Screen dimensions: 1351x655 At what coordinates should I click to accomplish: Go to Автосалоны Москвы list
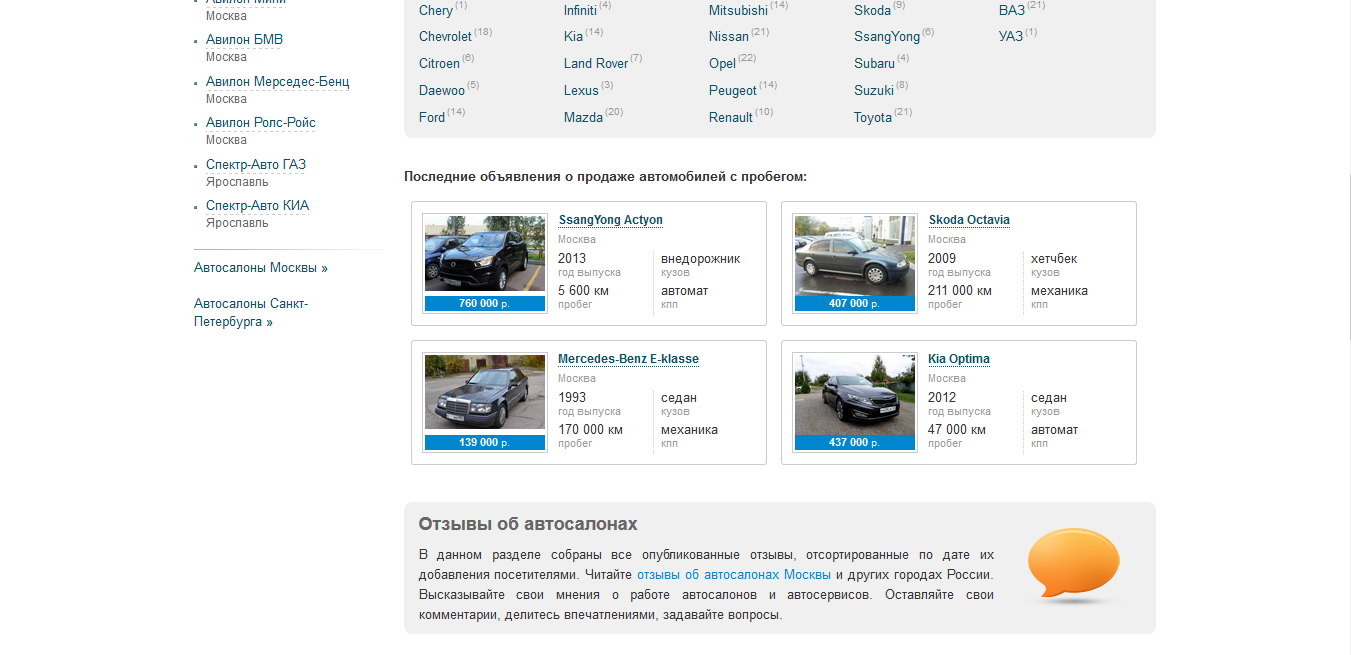(x=261, y=267)
